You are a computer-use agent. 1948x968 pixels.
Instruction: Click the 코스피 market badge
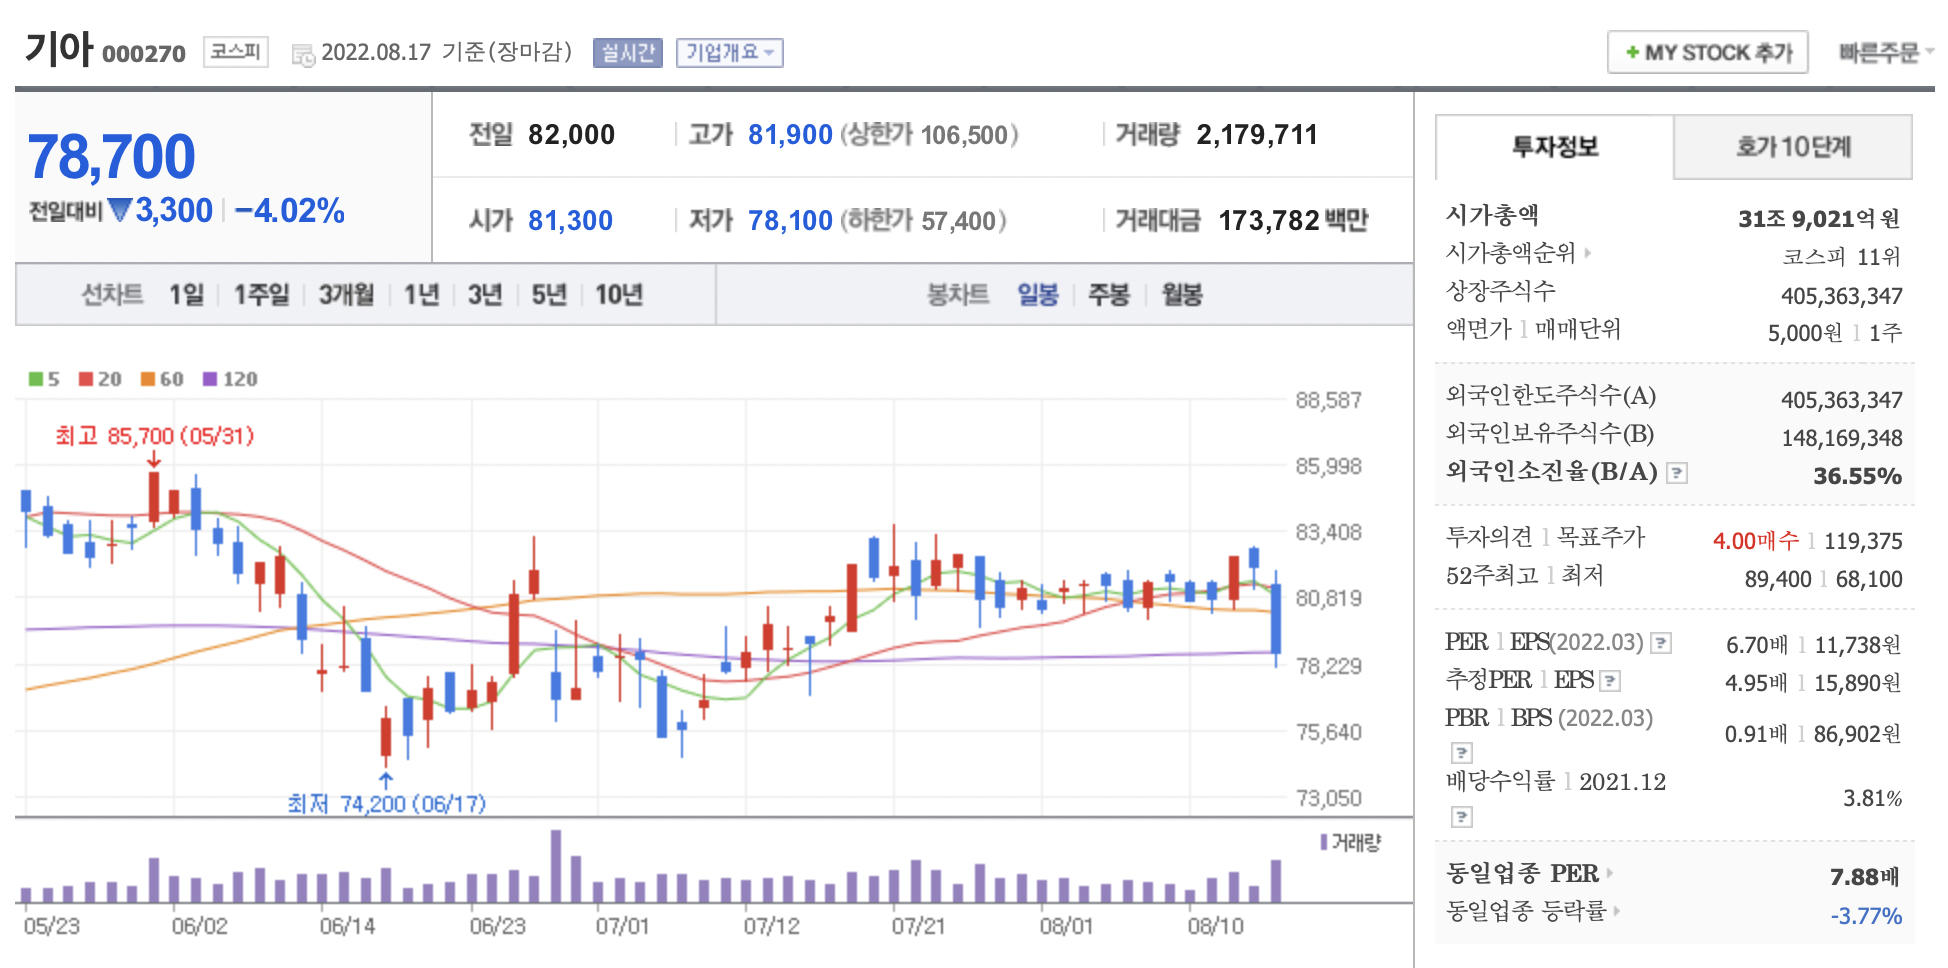(x=236, y=51)
